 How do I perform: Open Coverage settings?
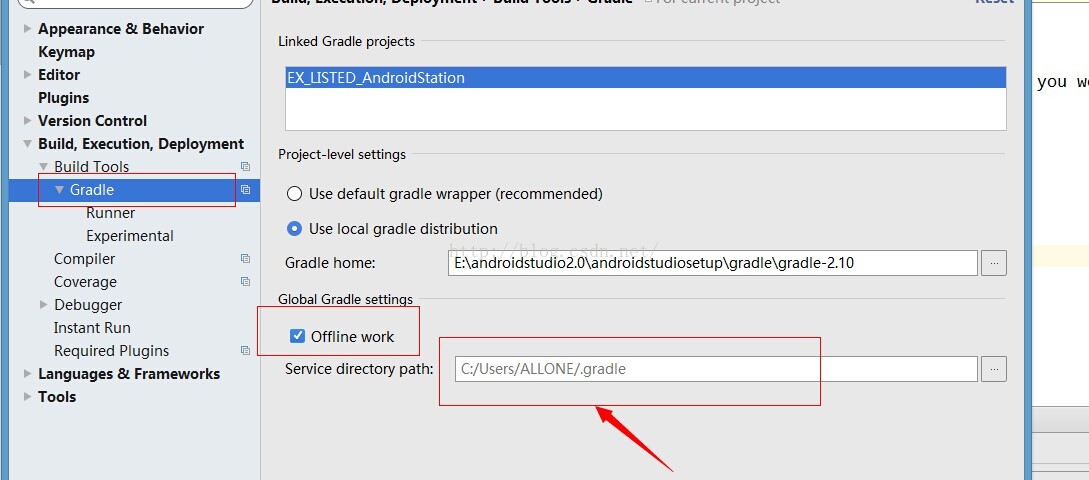pyautogui.click(x=85, y=281)
